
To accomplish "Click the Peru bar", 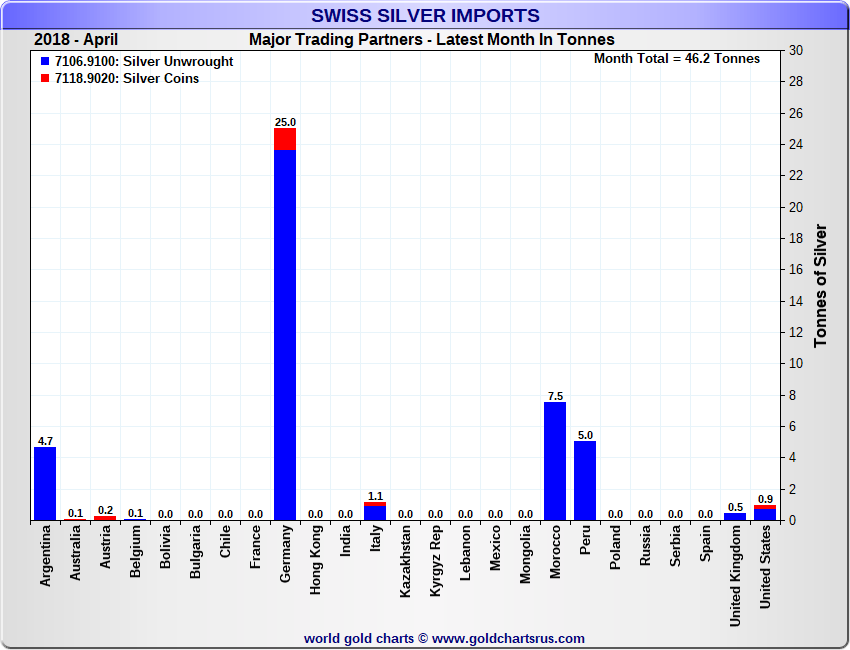I will pyautogui.click(x=585, y=481).
